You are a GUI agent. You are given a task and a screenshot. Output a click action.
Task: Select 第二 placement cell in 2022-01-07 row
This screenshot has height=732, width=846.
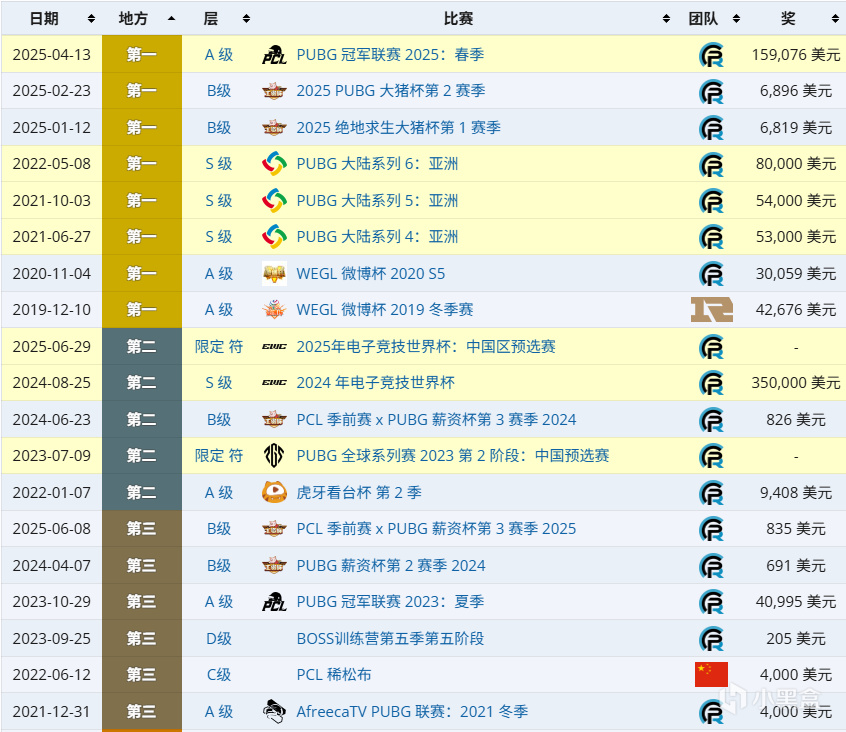142,492
